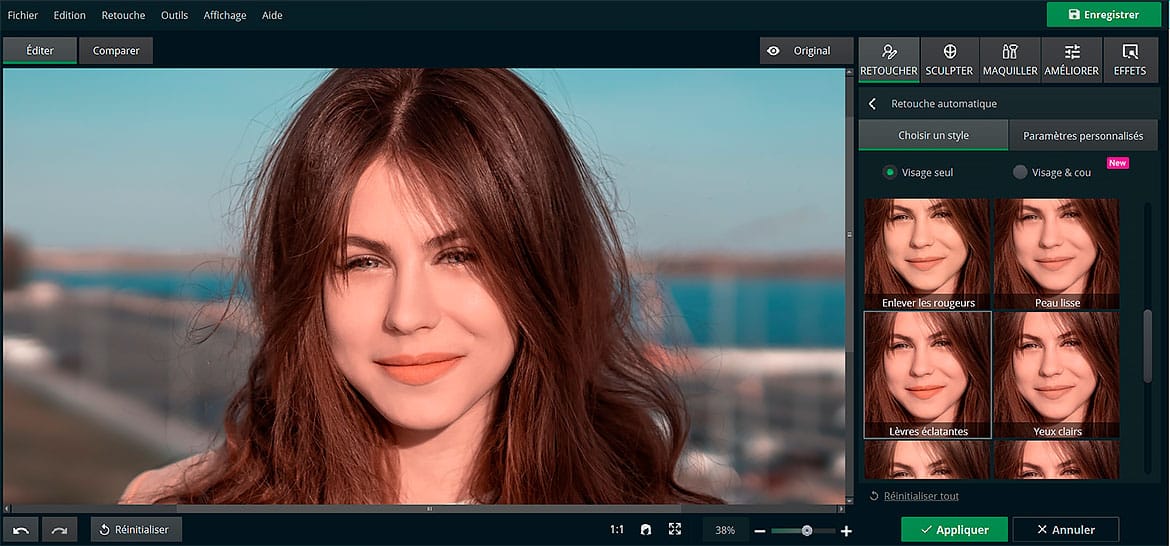Image resolution: width=1170 pixels, height=546 pixels.
Task: Open the Aide menu
Action: tap(272, 15)
